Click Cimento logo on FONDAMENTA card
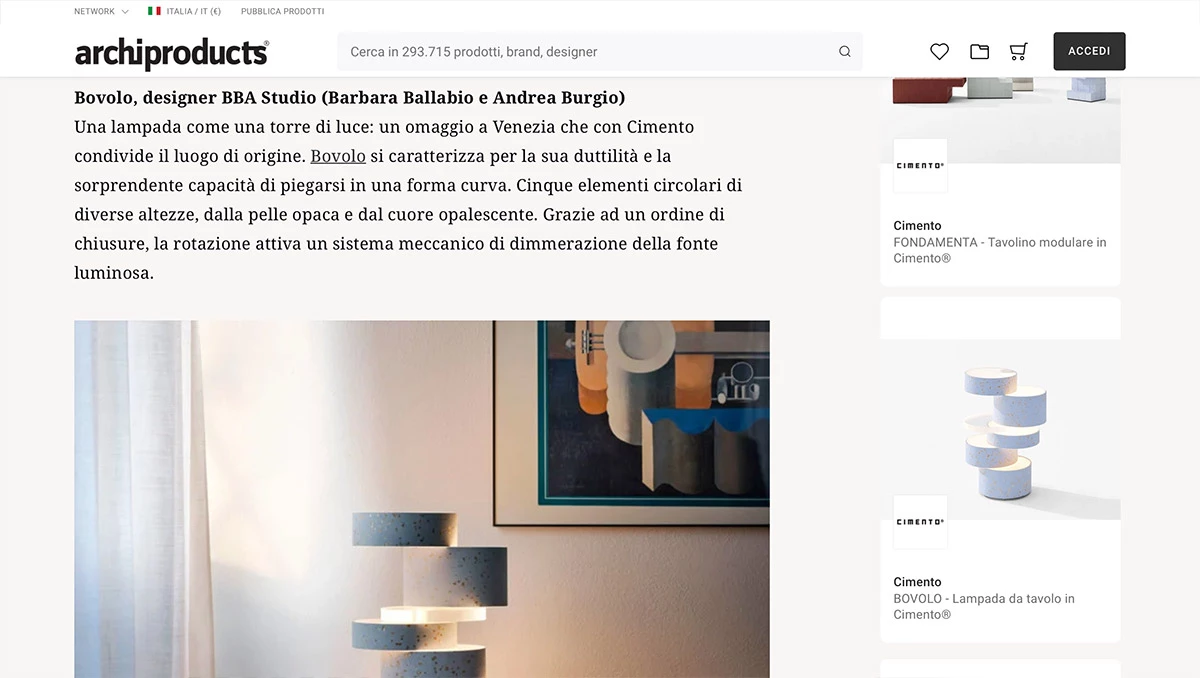1200x678 pixels. [920, 166]
